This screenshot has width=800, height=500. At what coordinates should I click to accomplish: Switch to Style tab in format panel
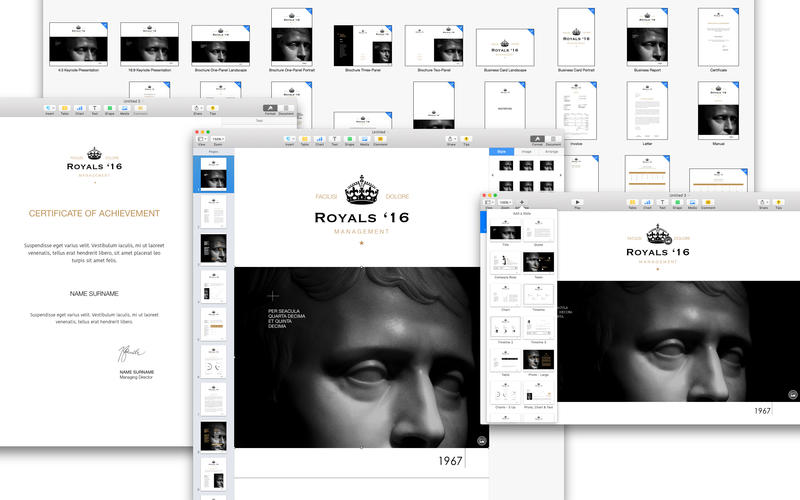pyautogui.click(x=502, y=152)
